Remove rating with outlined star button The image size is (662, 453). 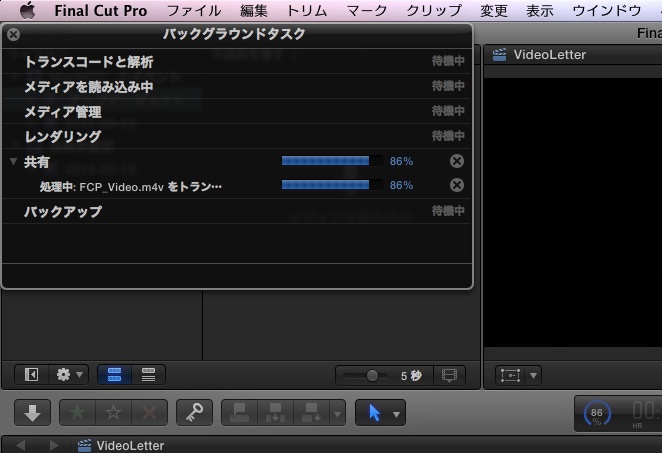[113, 412]
